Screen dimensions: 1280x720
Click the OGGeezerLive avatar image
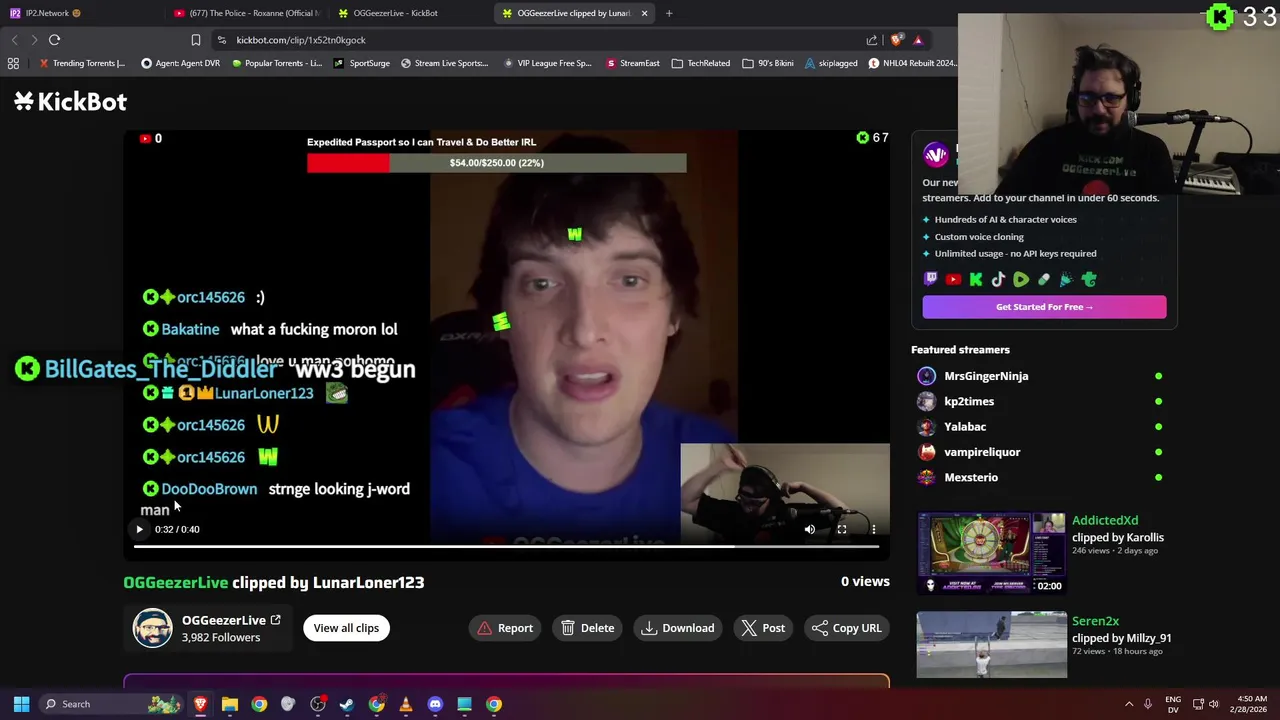[x=153, y=628]
